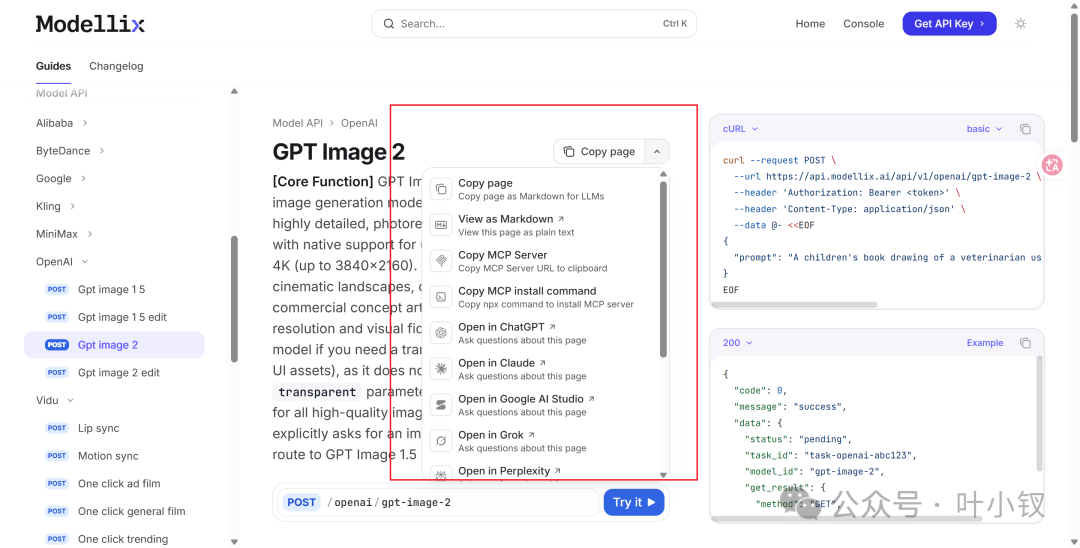Viewport: 1080px width, 548px height.
Task: Click the Copy MCP Server icon
Action: (x=441, y=261)
